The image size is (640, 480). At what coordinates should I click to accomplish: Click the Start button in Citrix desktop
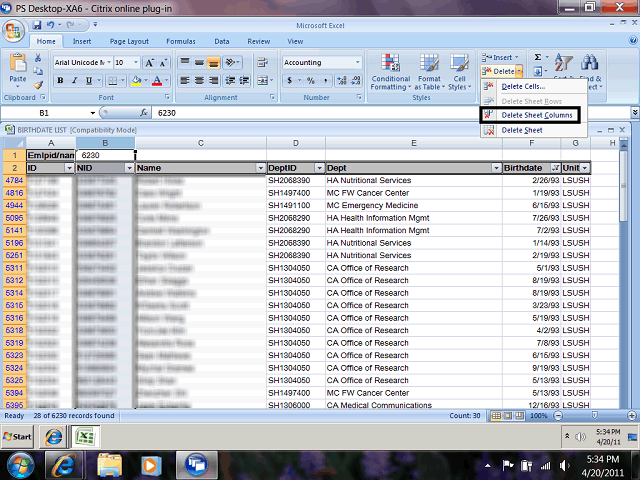point(17,437)
